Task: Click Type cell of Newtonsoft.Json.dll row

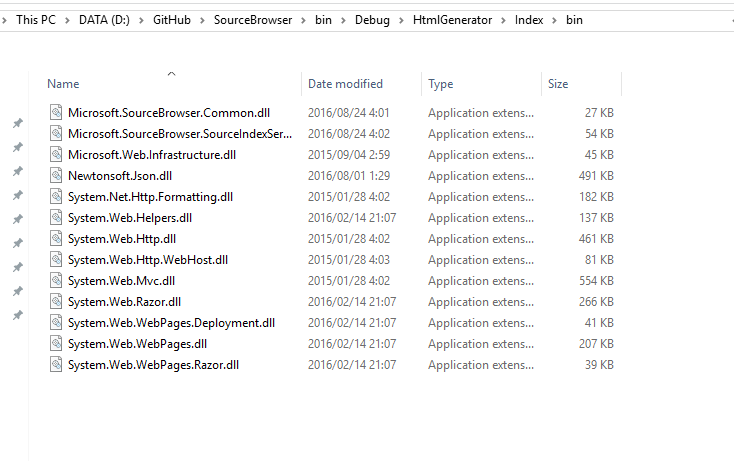Action: [481, 176]
